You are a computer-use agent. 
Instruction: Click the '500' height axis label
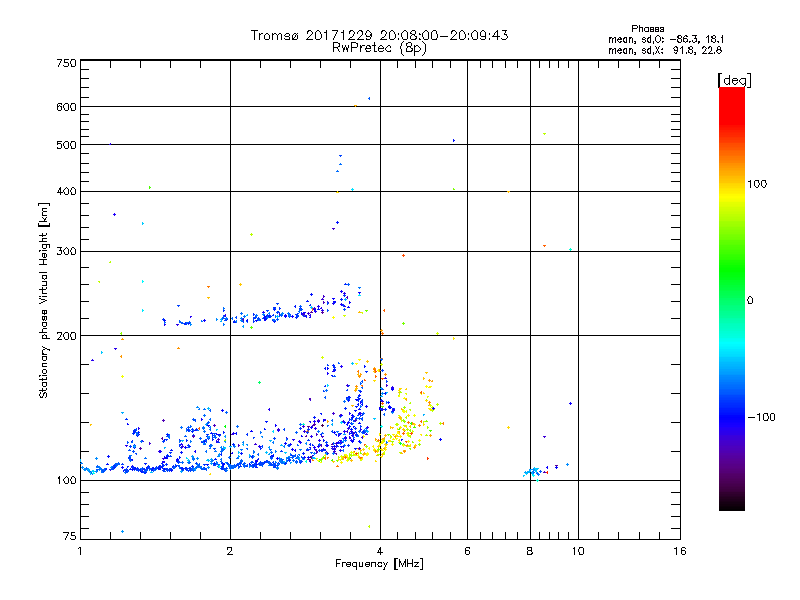66,145
